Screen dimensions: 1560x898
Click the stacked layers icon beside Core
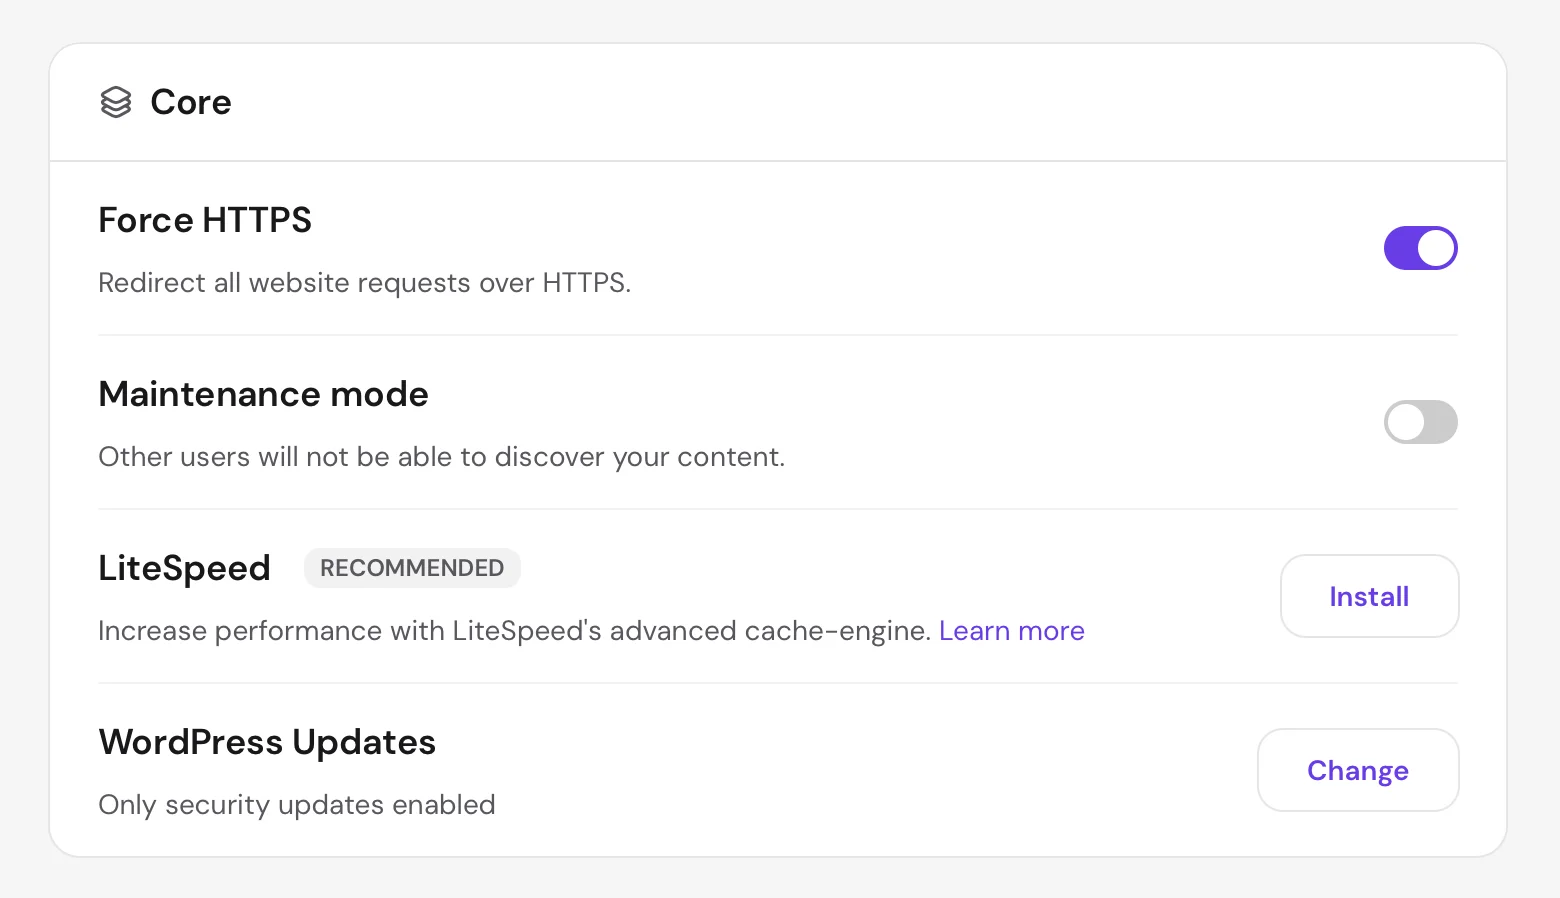pos(116,102)
